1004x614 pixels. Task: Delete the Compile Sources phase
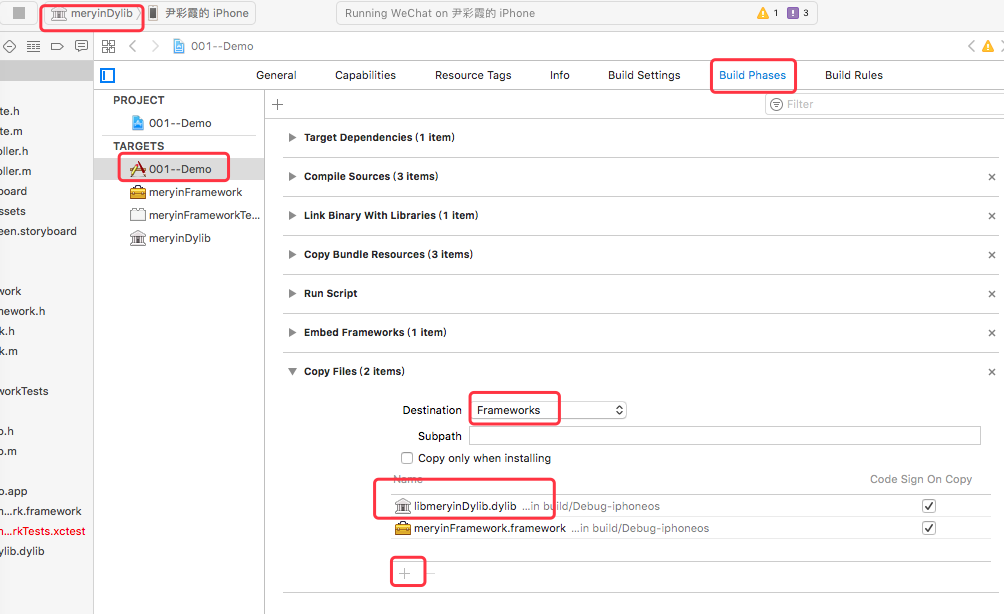992,177
